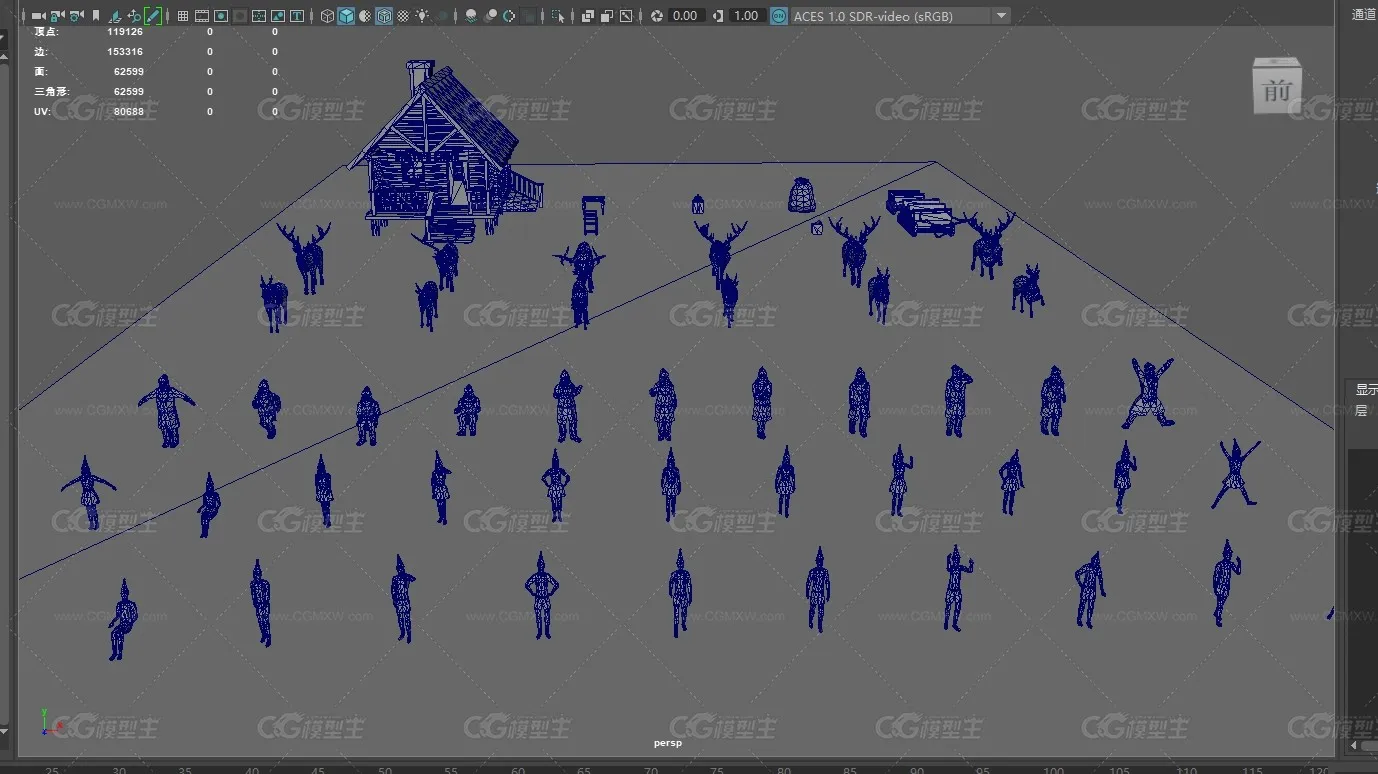Screen dimensions: 1378x774
Task: Toggle the Lock Camera icon
Action: (x=57, y=16)
